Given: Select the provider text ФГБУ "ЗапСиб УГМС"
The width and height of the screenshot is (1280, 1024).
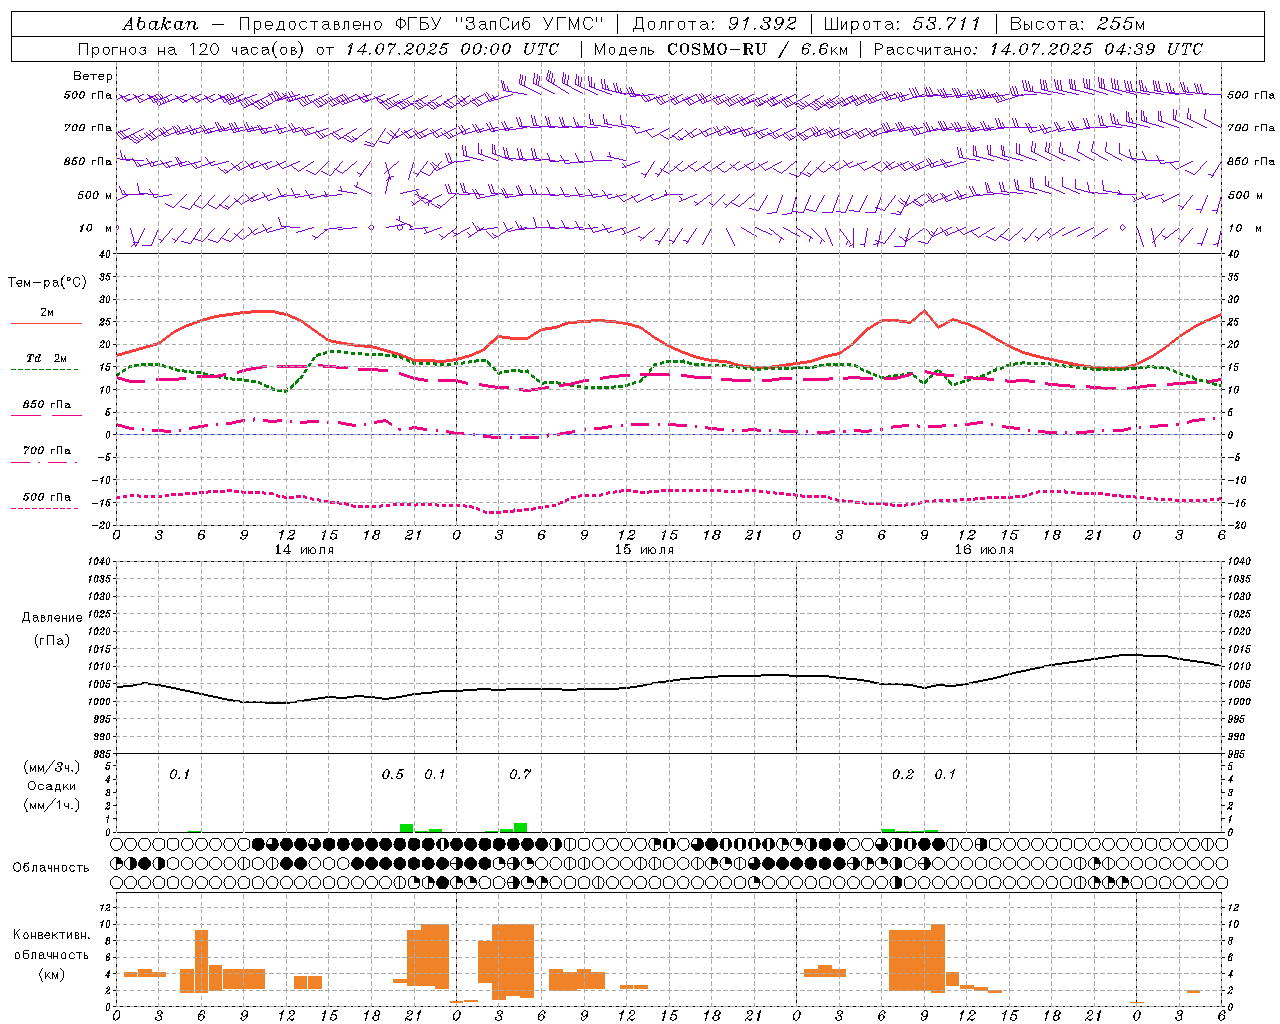Looking at the screenshot, I should [x=501, y=24].
